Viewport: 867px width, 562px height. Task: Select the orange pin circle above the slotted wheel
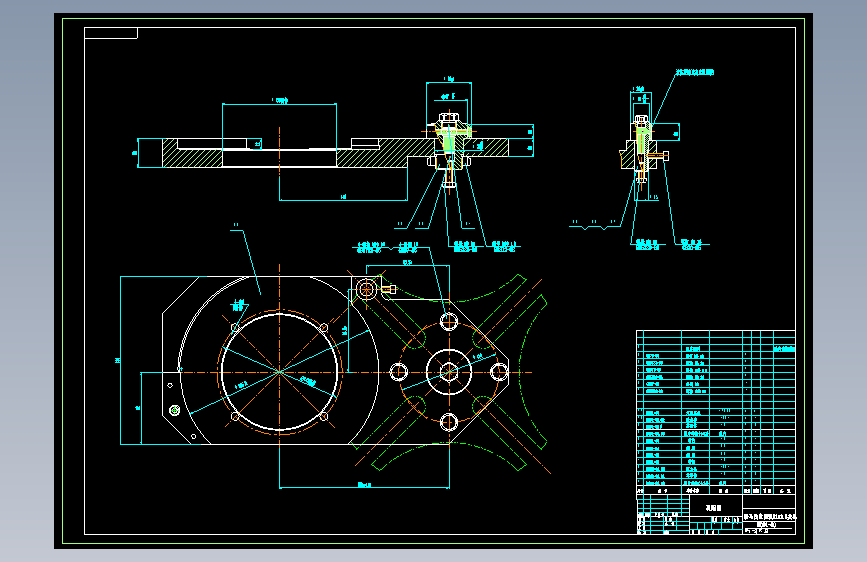(x=367, y=289)
